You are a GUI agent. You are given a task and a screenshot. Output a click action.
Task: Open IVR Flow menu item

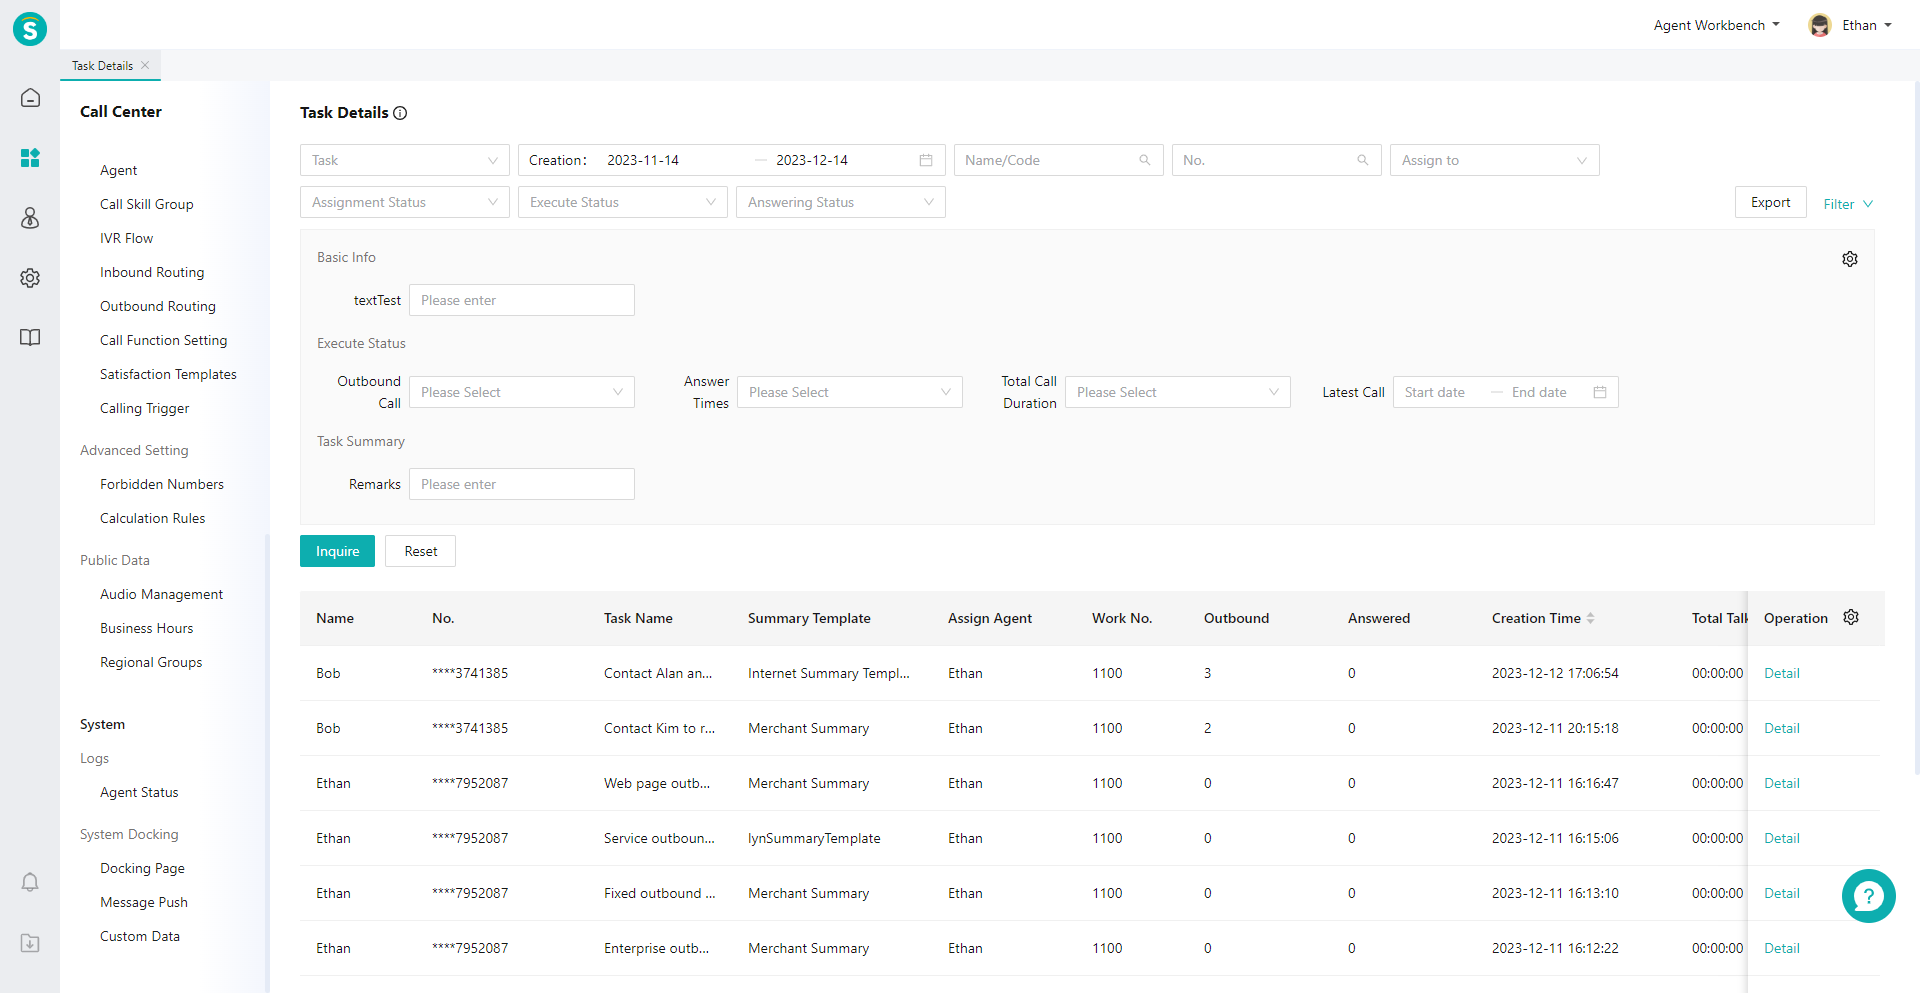point(126,238)
